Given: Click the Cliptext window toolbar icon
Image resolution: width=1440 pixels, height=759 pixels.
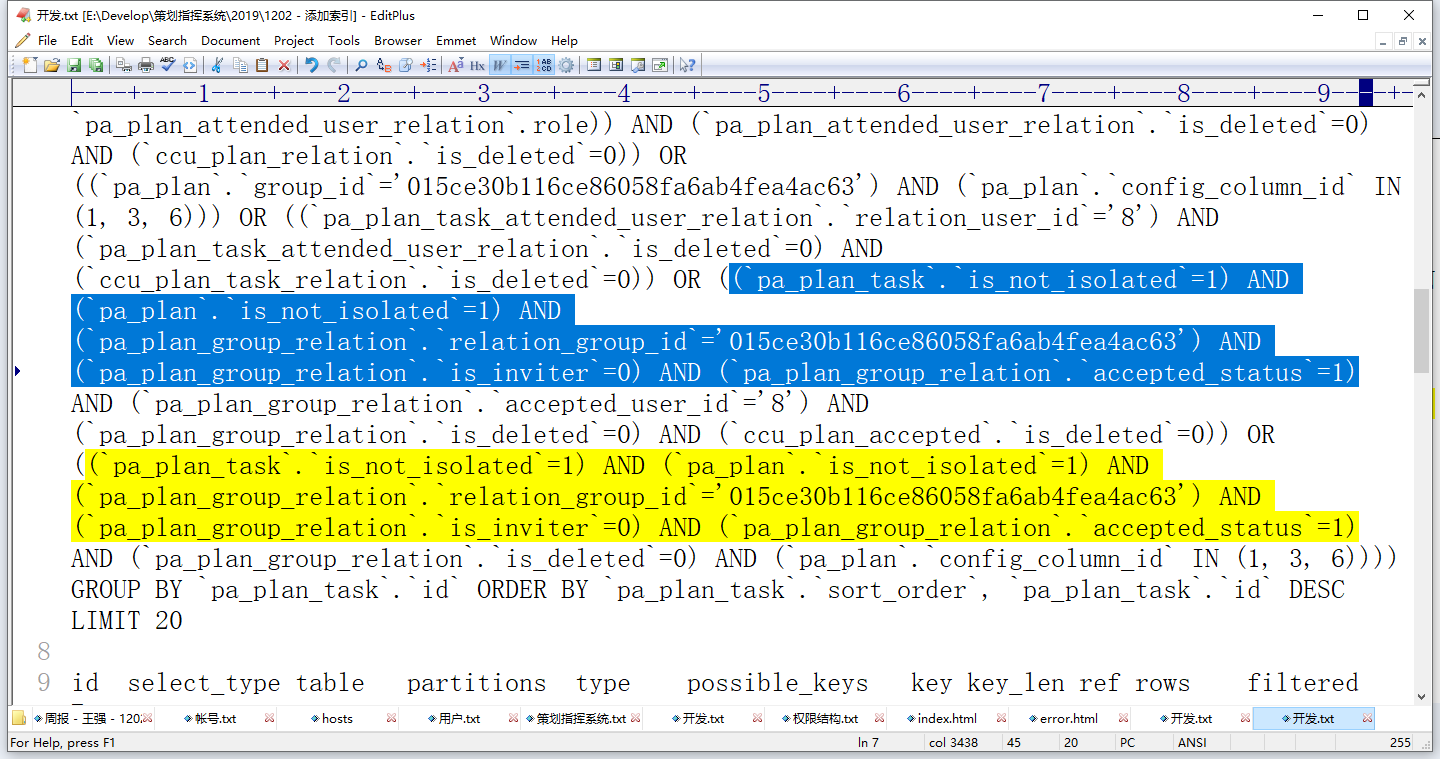Looking at the screenshot, I should pos(594,65).
